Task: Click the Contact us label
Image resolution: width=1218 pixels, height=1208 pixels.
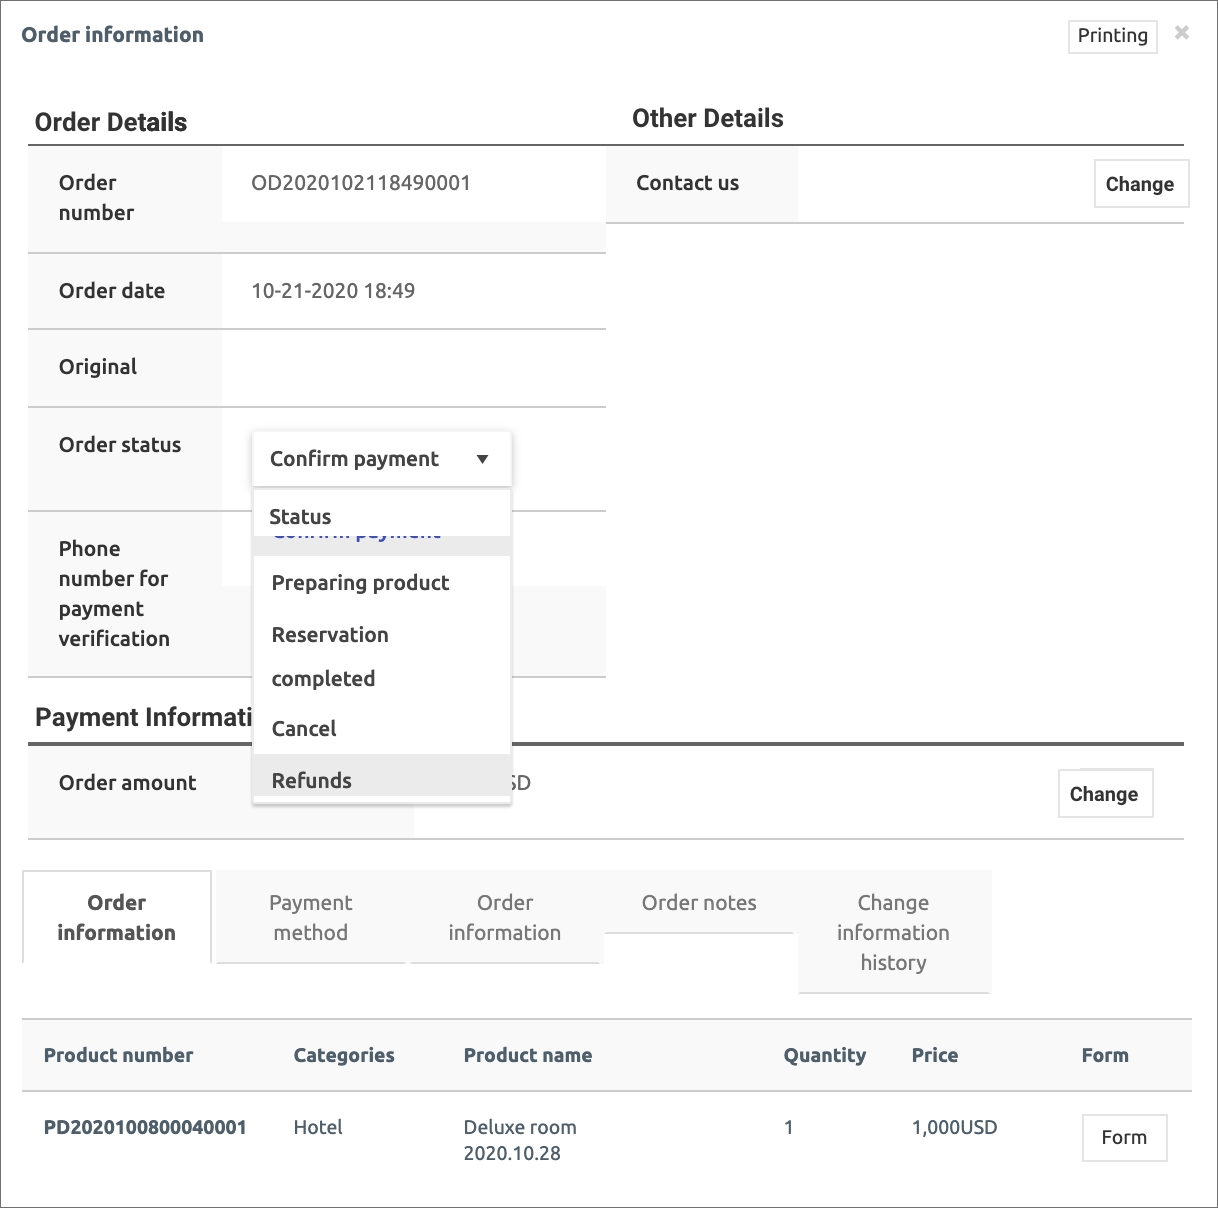Action: click(x=688, y=183)
